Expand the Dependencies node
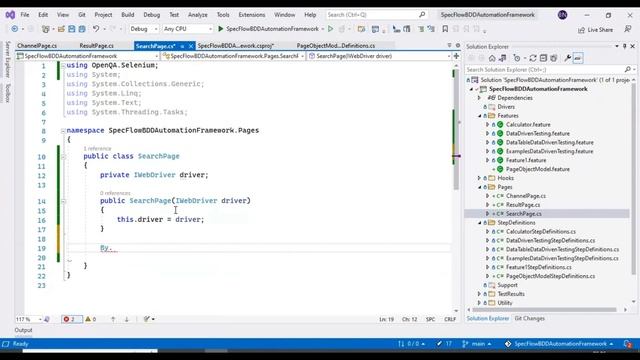The width and height of the screenshot is (640, 360). (x=480, y=98)
